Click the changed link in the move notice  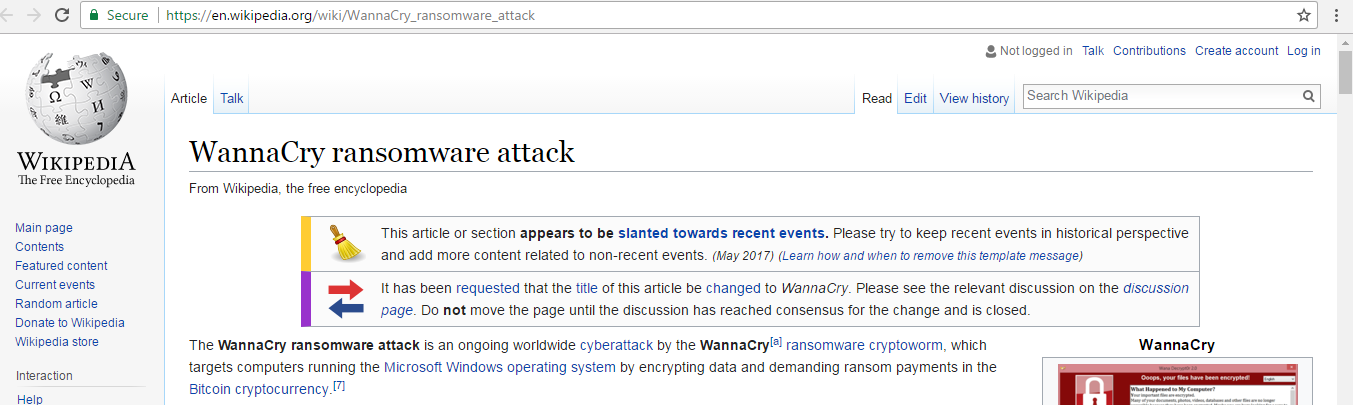click(x=733, y=288)
